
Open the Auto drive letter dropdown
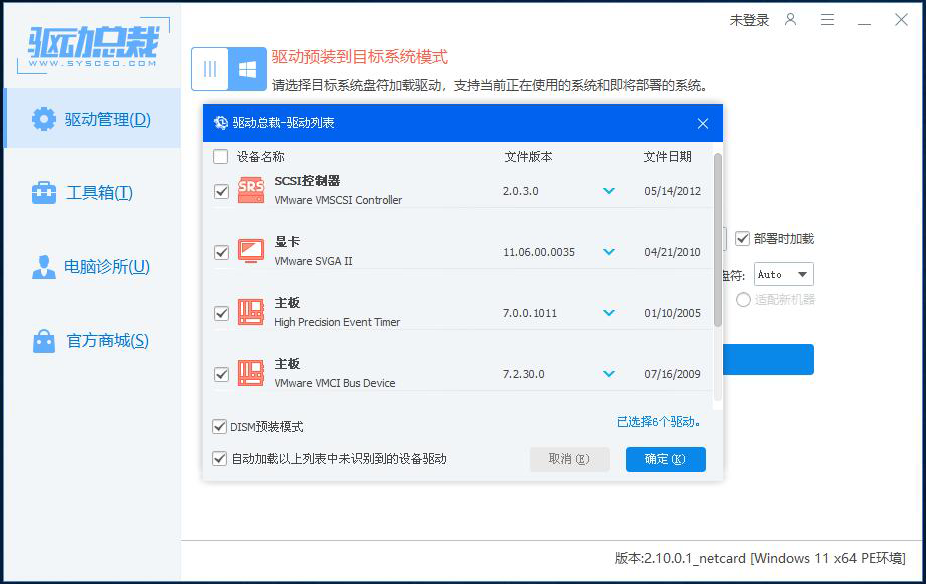(784, 274)
